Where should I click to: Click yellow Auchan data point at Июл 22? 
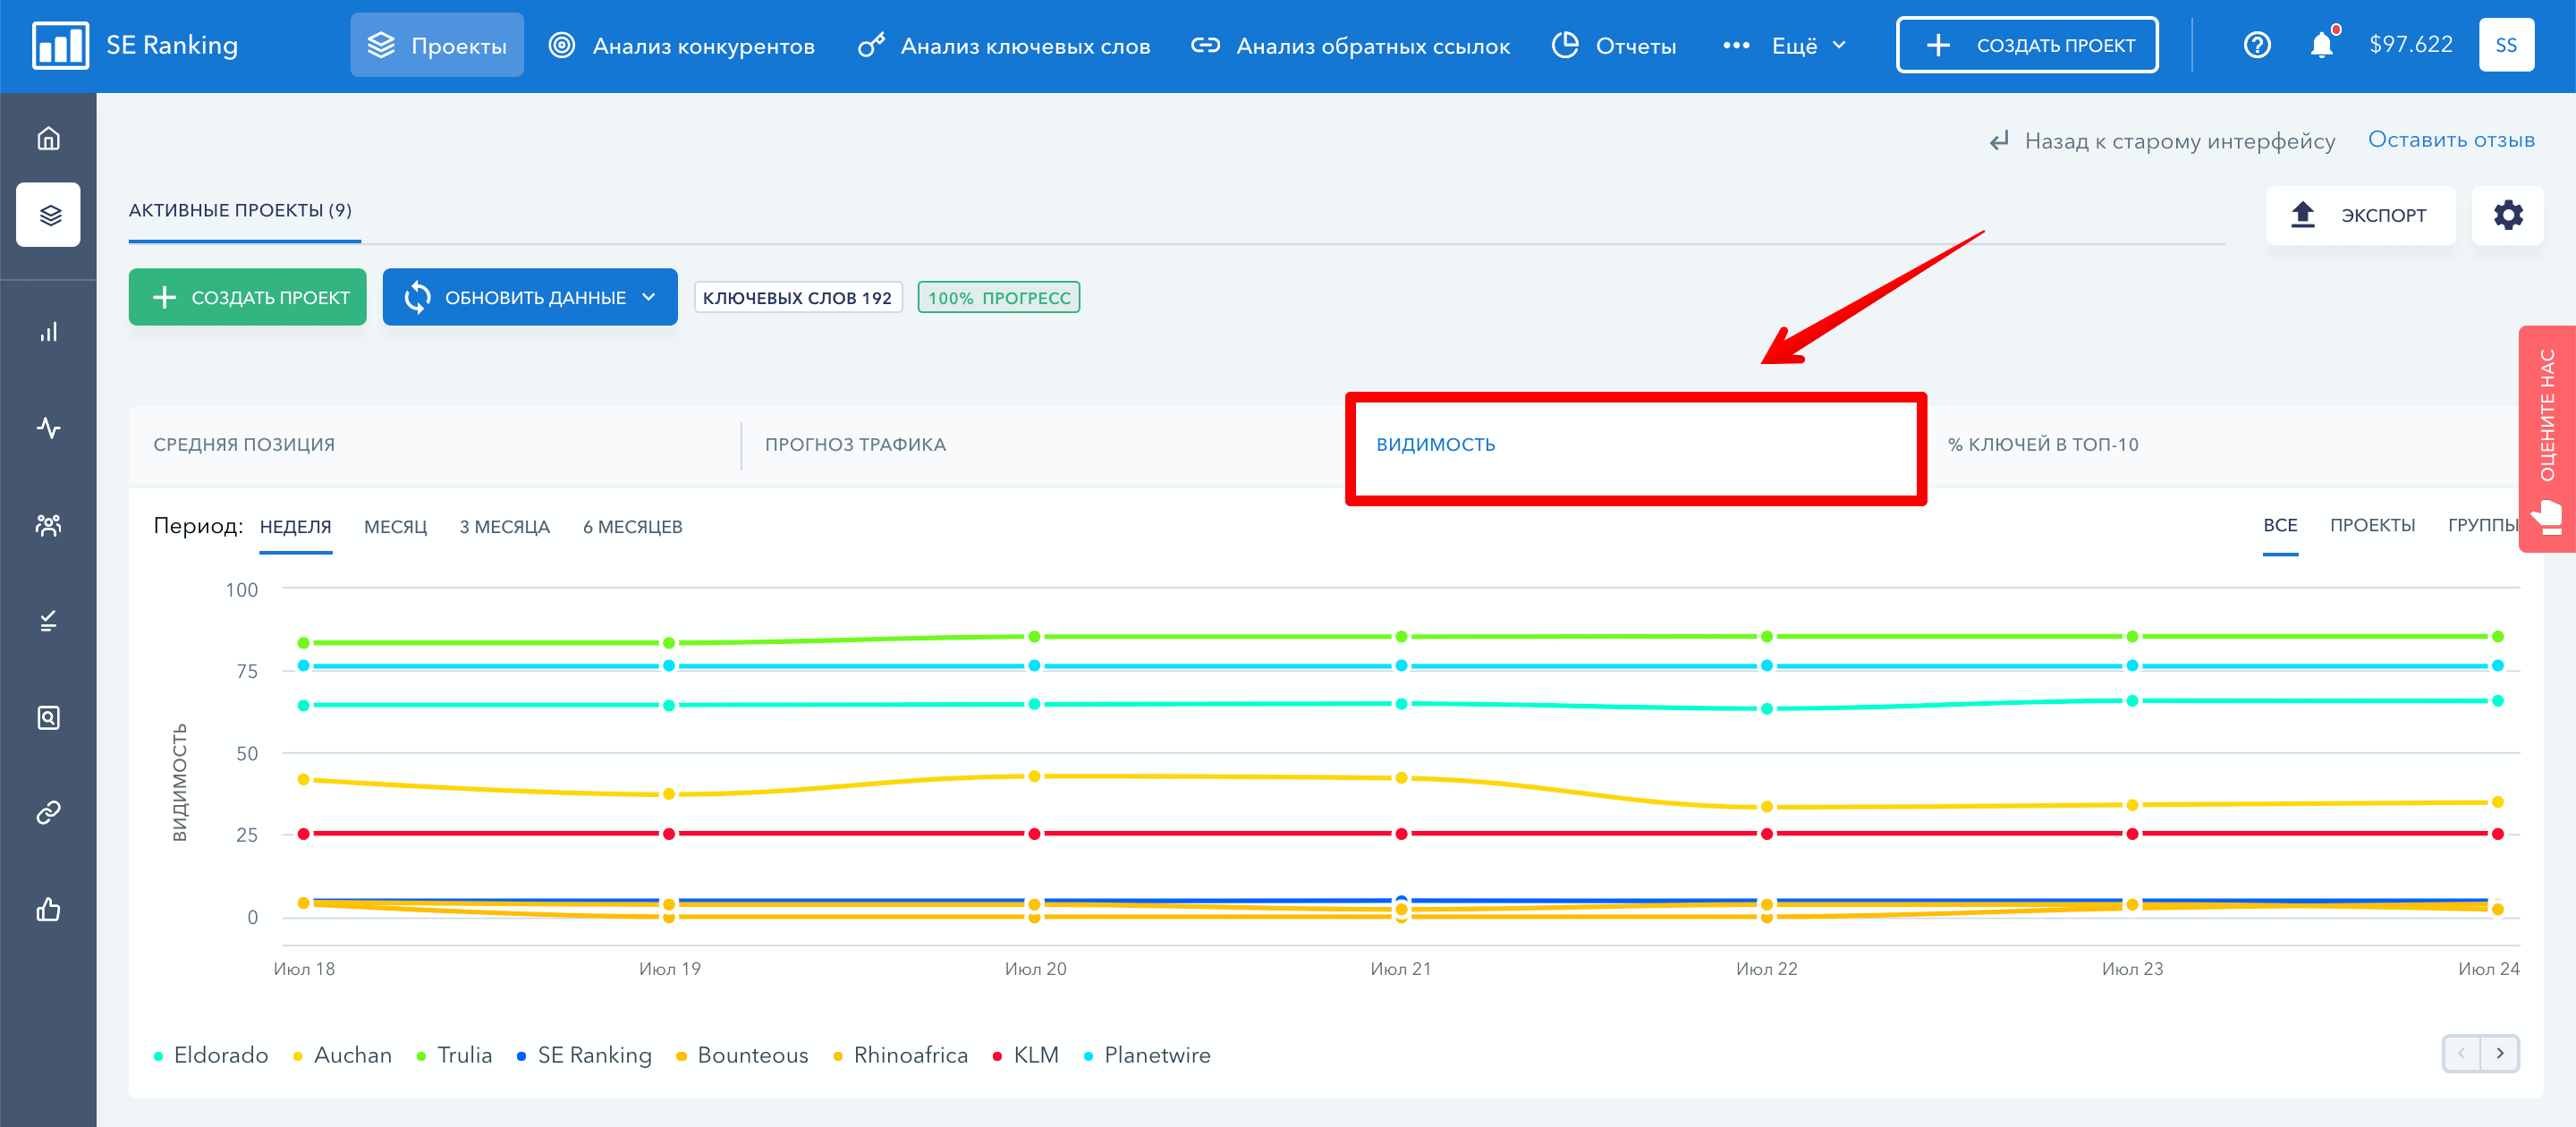point(1766,806)
